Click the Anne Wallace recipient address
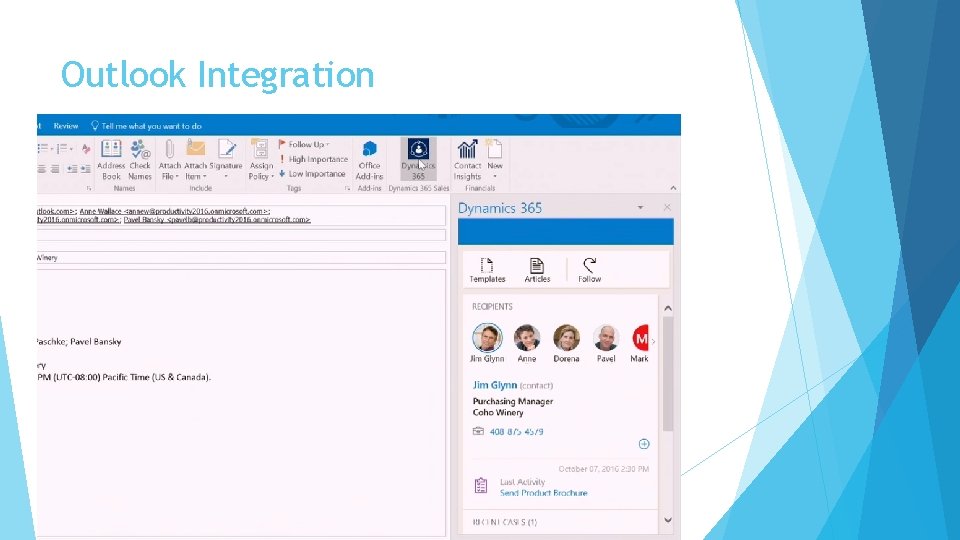Image resolution: width=960 pixels, height=540 pixels. 174,211
